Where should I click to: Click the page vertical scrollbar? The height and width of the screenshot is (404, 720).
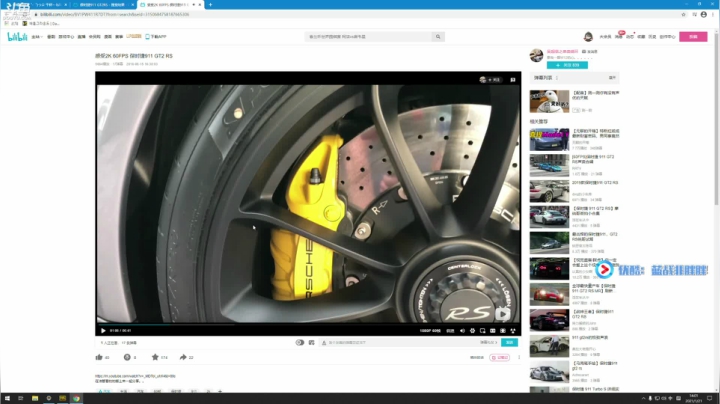(x=717, y=119)
